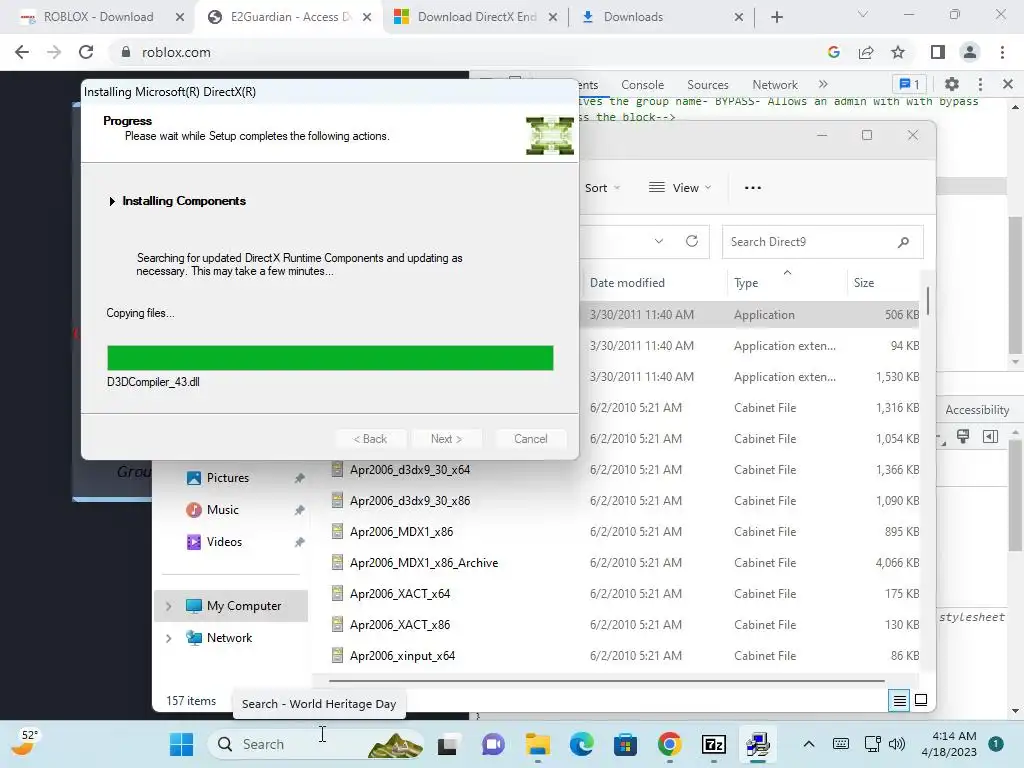Open 7-Zip from taskbar
Image resolution: width=1024 pixels, height=768 pixels.
pyautogui.click(x=714, y=744)
